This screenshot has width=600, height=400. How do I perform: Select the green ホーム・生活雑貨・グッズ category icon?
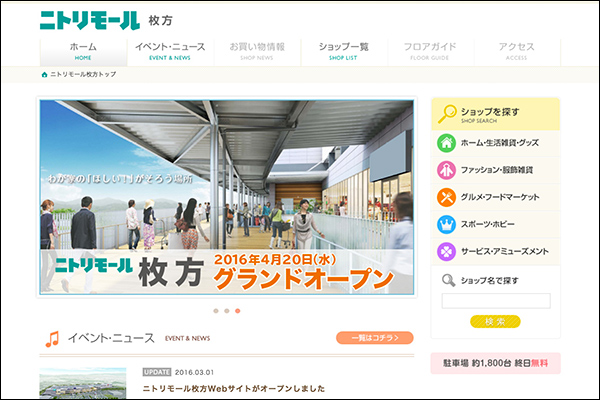[x=447, y=143]
